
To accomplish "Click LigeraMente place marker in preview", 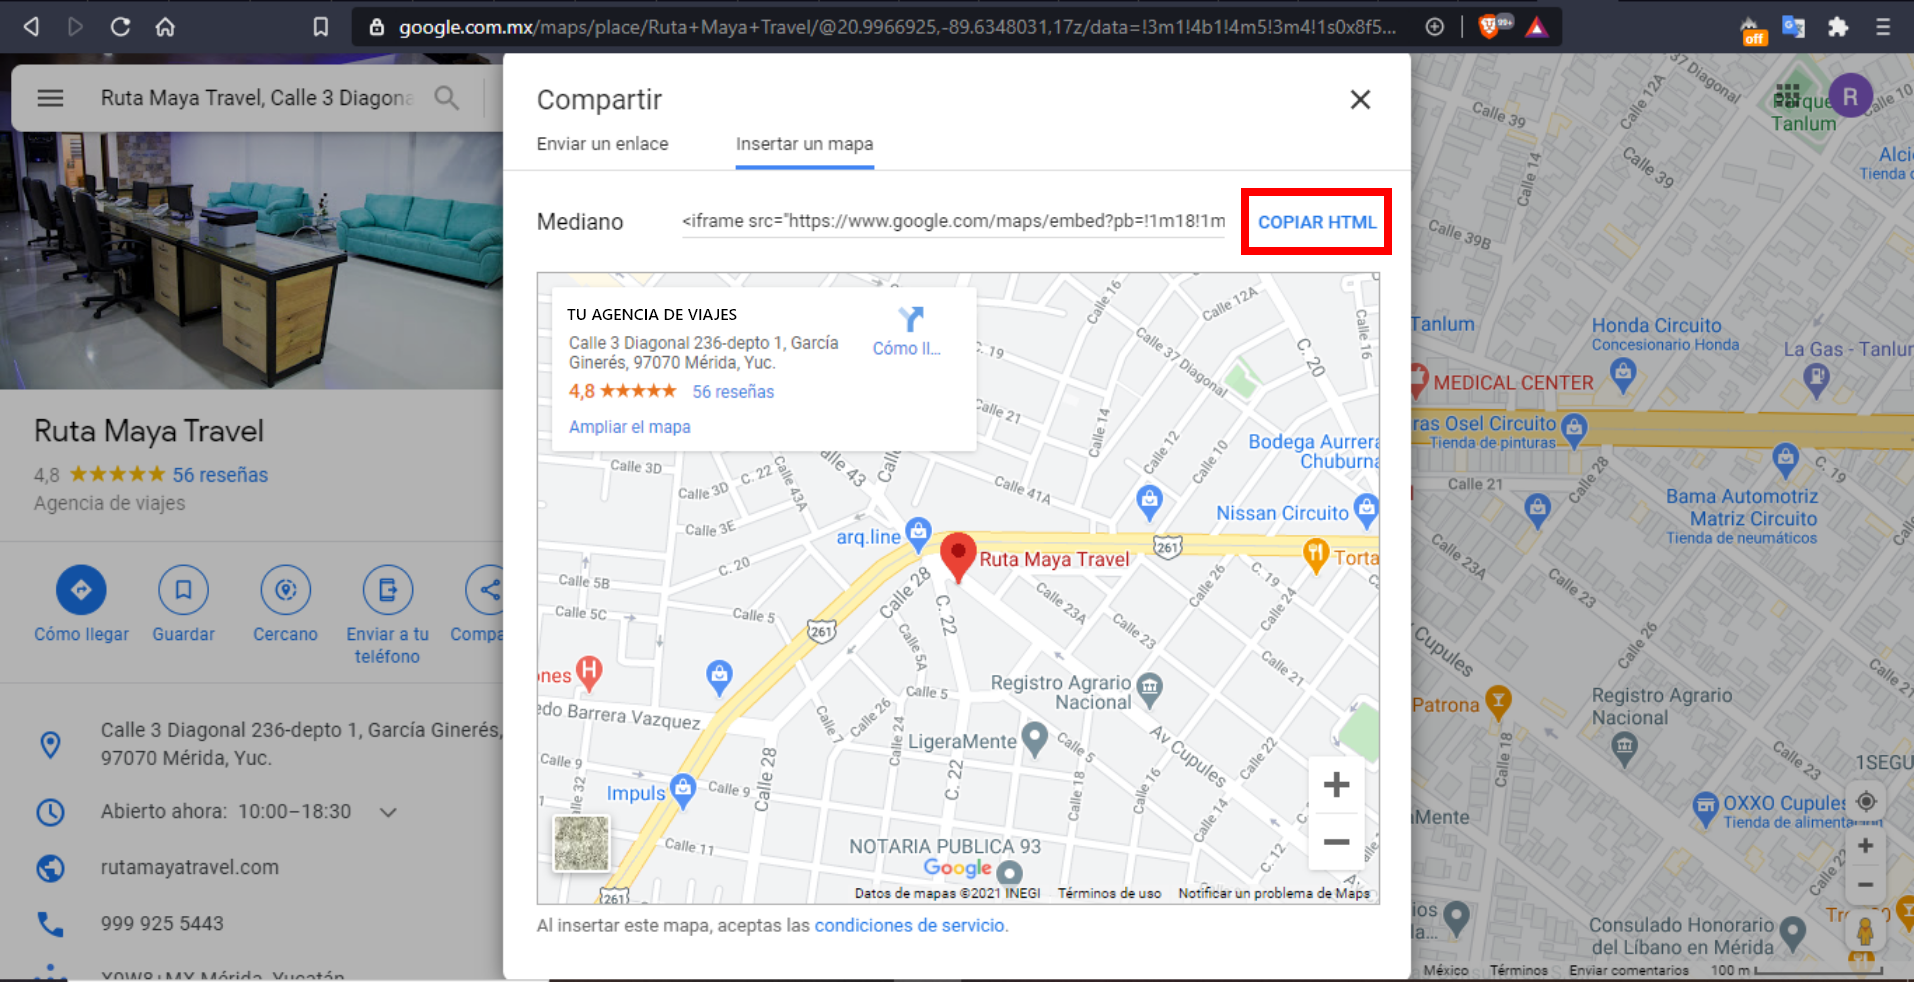I will coord(1035,739).
